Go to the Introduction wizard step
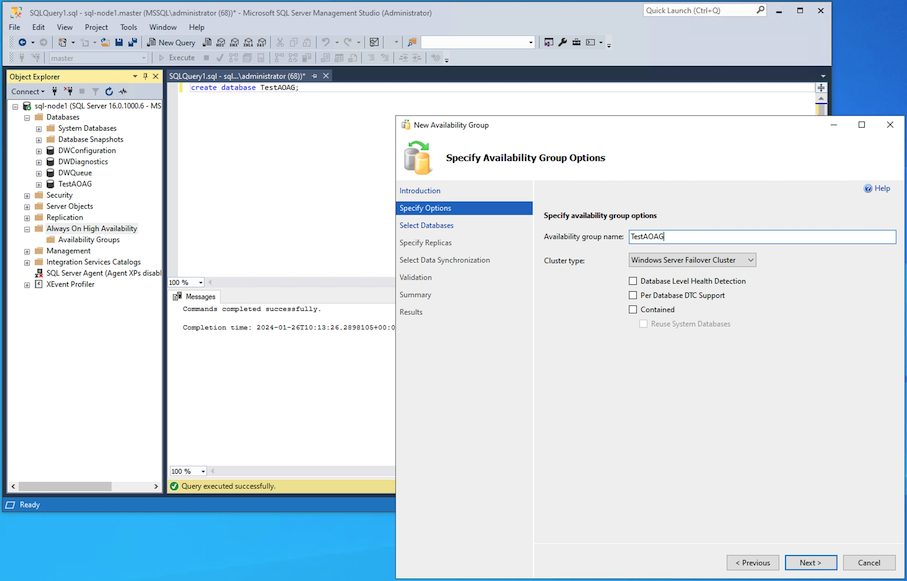The image size is (907, 581). coord(420,190)
